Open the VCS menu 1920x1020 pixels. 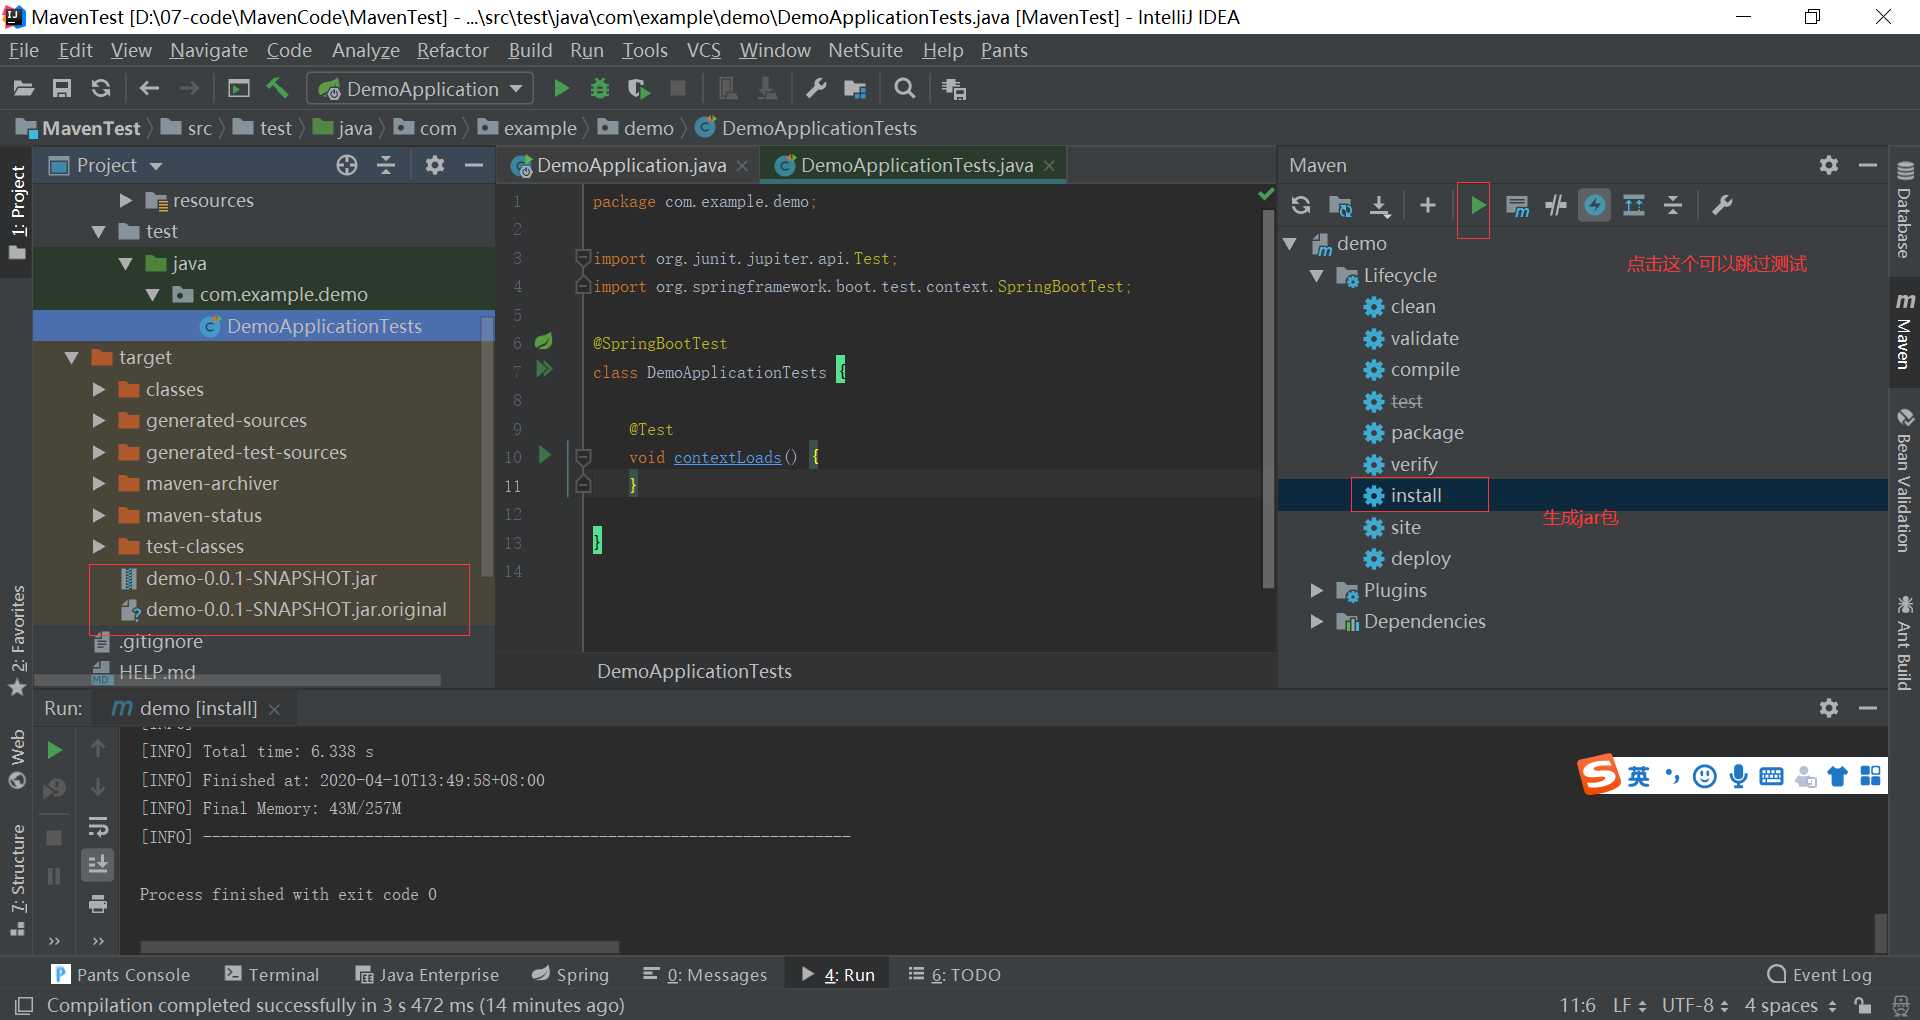tap(703, 50)
